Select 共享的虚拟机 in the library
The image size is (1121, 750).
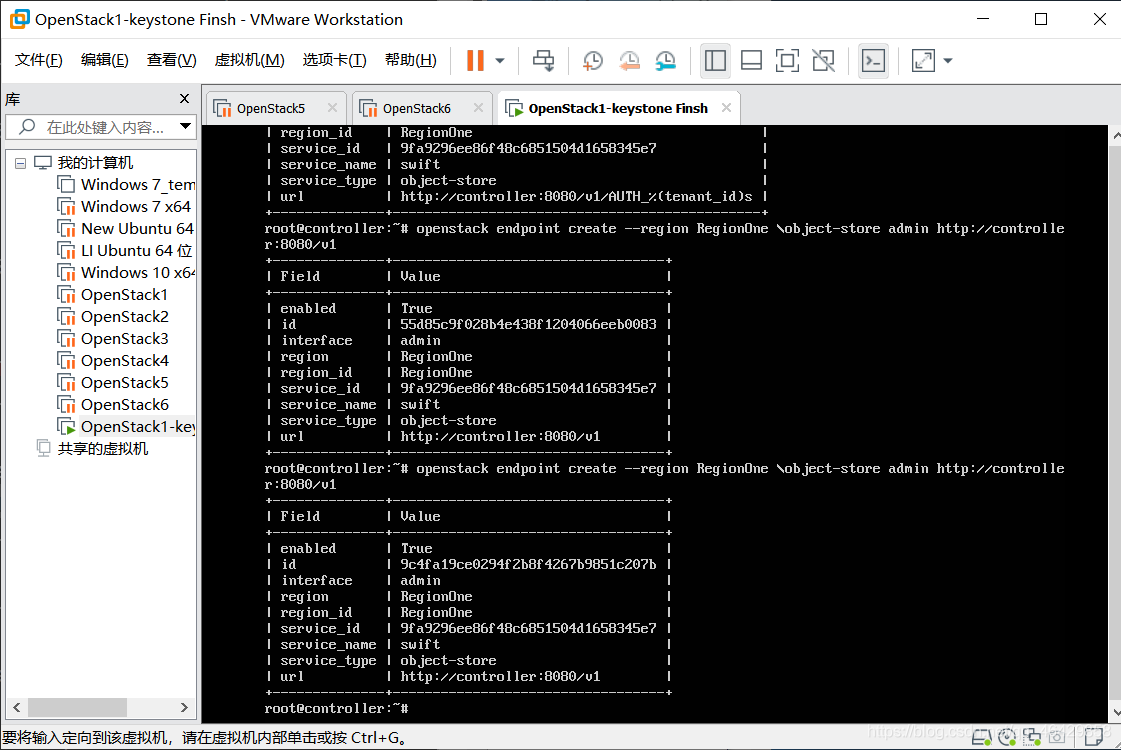point(103,449)
